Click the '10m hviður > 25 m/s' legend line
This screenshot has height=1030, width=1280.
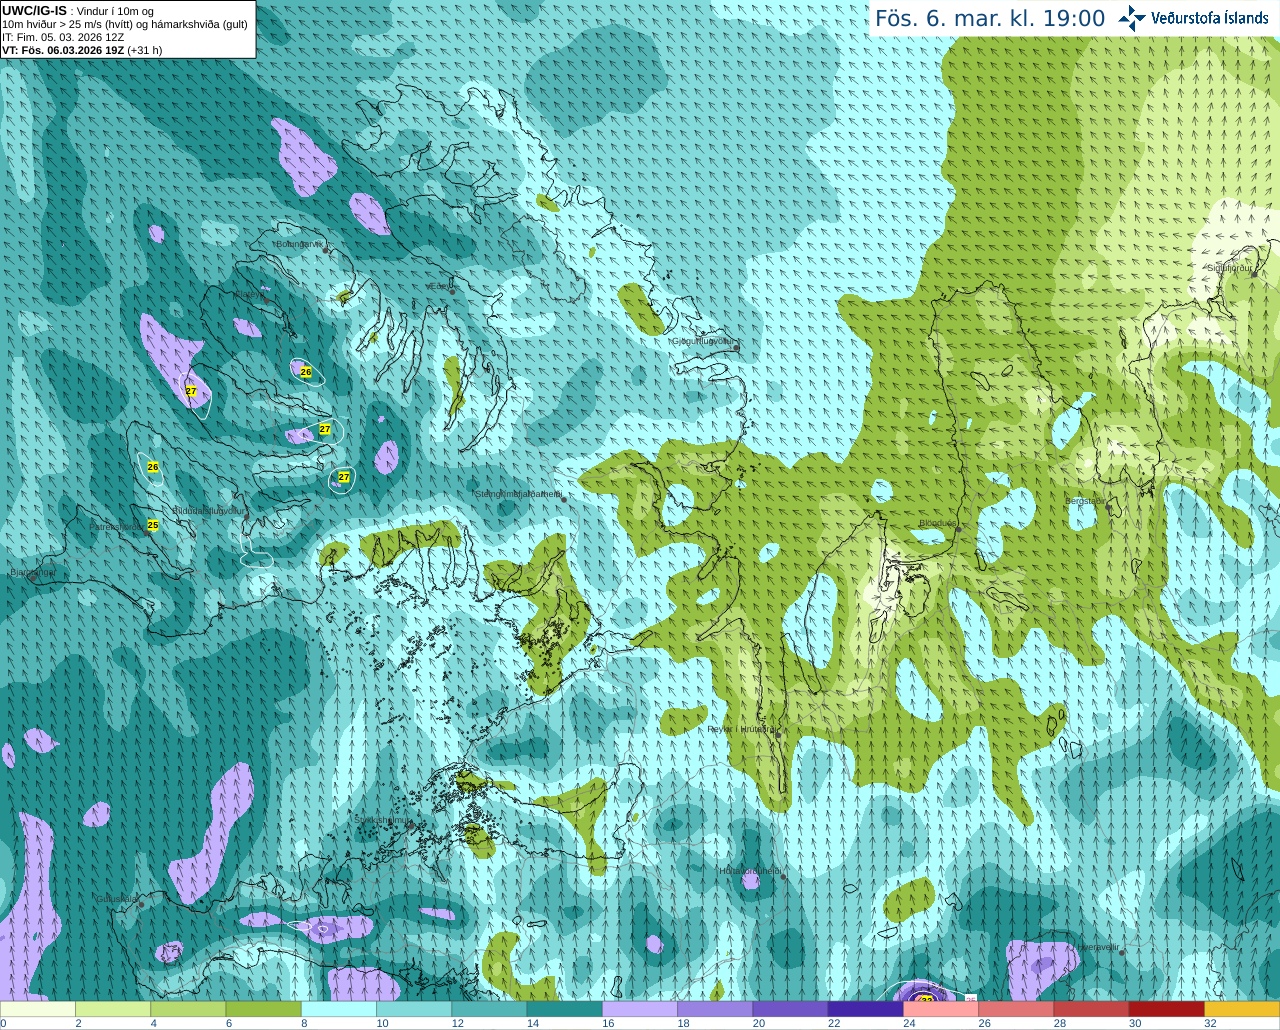(x=125, y=24)
